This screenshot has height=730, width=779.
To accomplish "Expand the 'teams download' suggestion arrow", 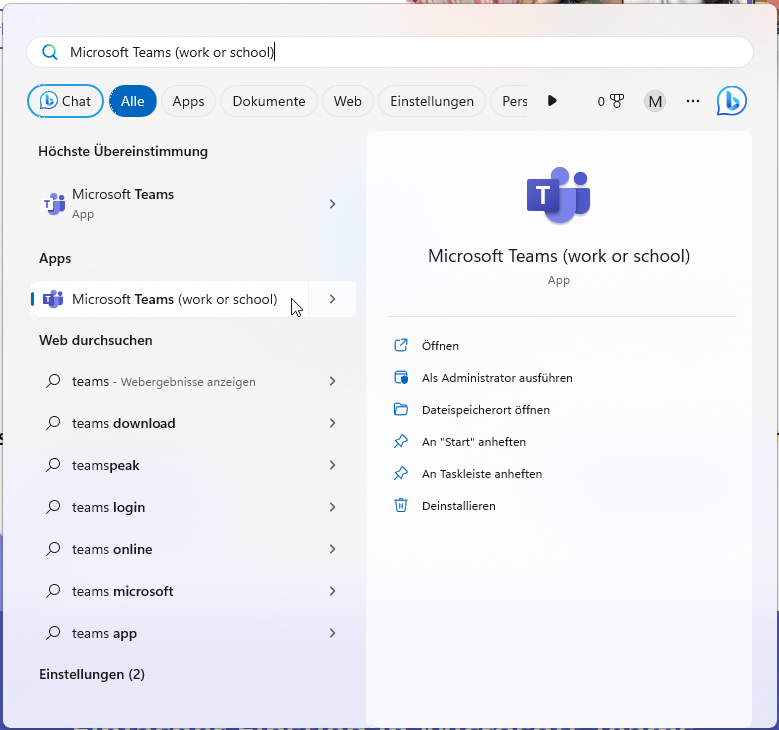I will point(332,423).
